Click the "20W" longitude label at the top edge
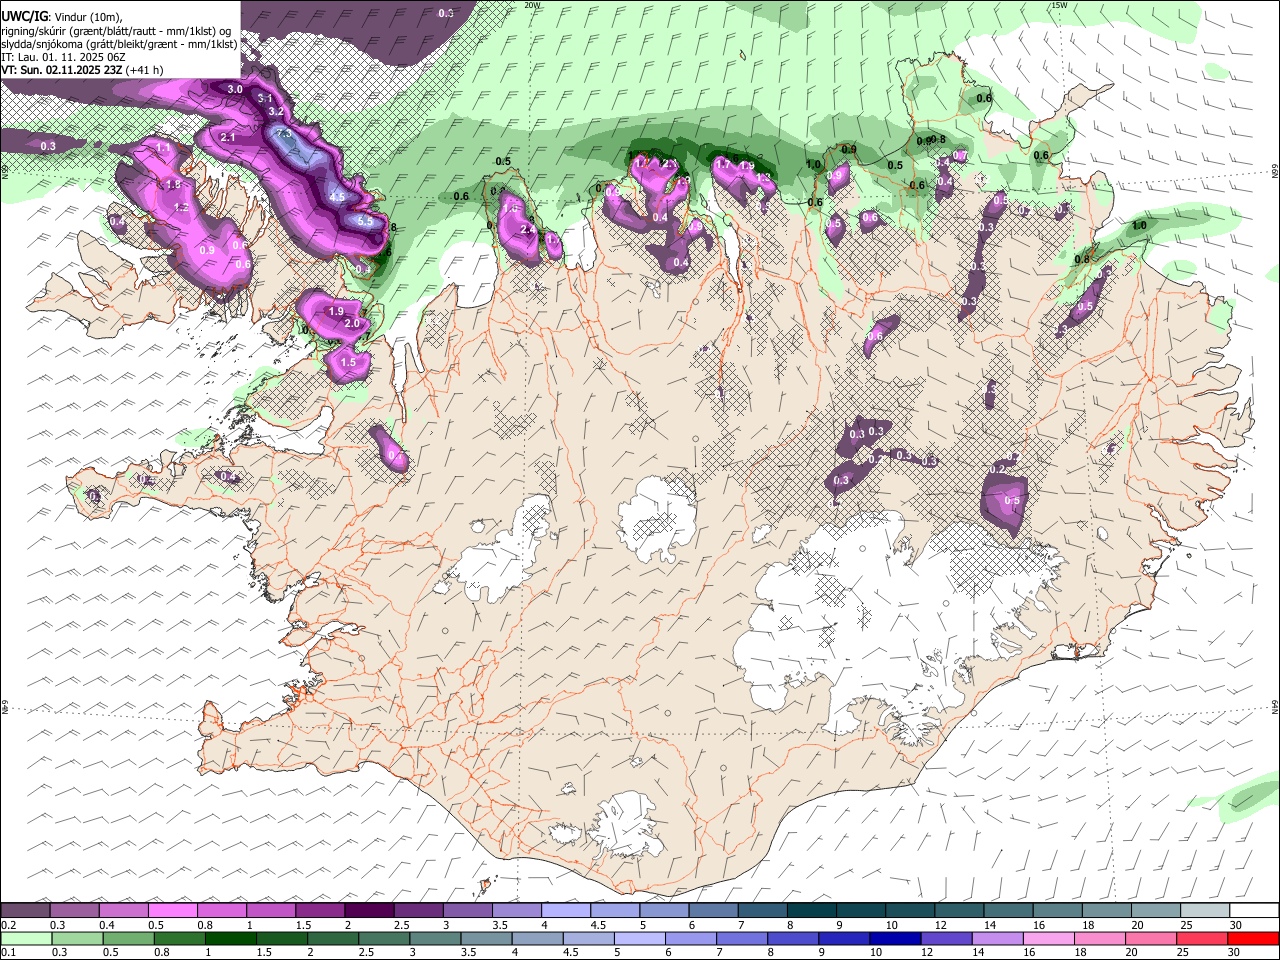Image resolution: width=1280 pixels, height=960 pixels. pyautogui.click(x=532, y=5)
